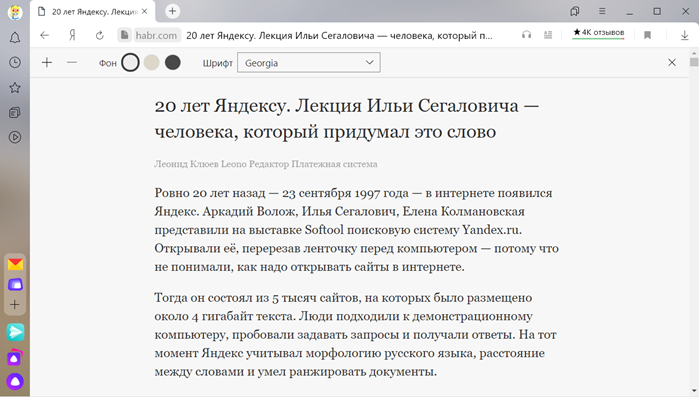Open notifications bell in sidebar
Viewport: 699px width, 397px height.
[x=15, y=38]
